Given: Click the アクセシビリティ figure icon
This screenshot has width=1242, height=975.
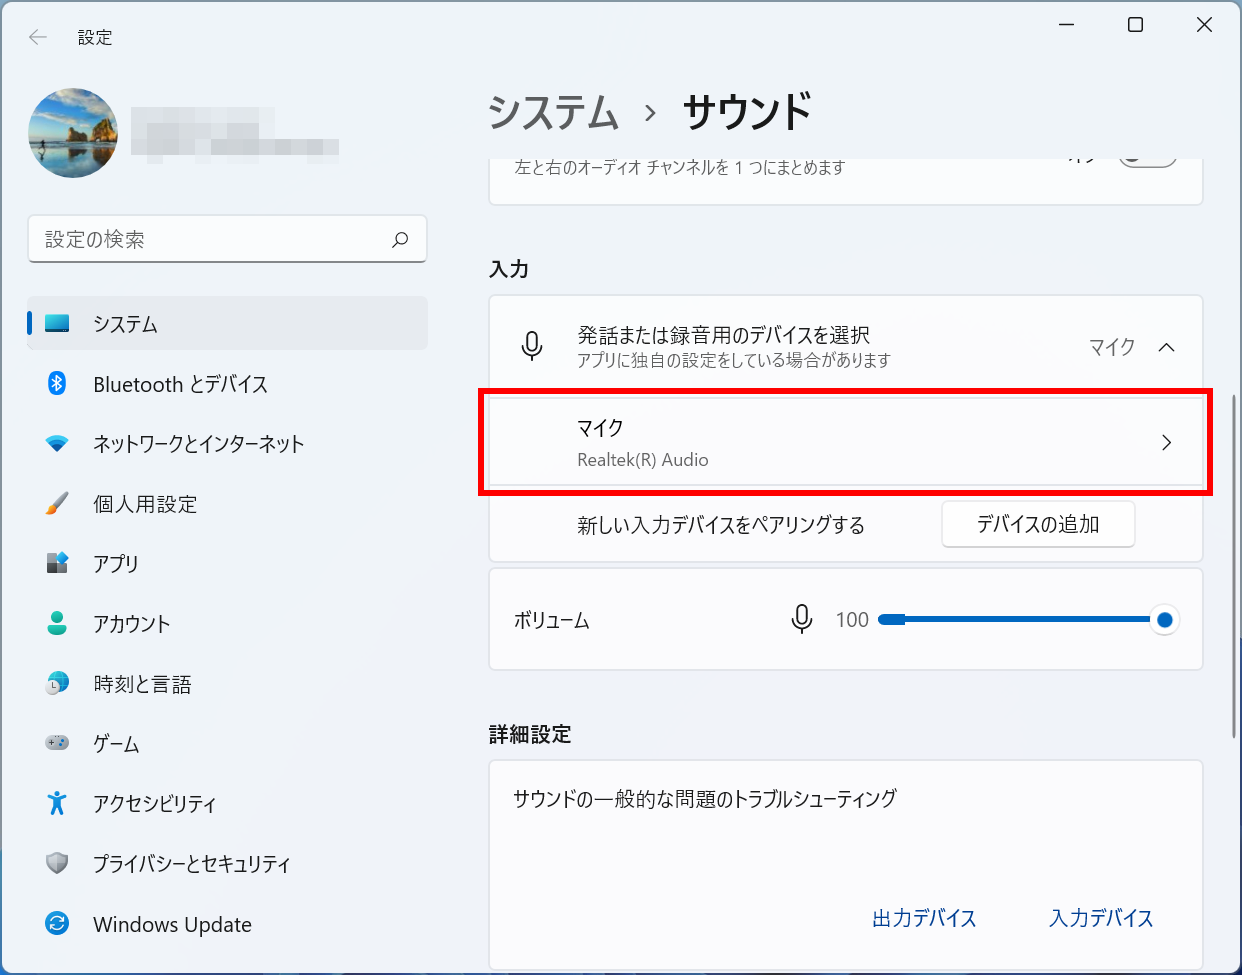Looking at the screenshot, I should pyautogui.click(x=57, y=803).
